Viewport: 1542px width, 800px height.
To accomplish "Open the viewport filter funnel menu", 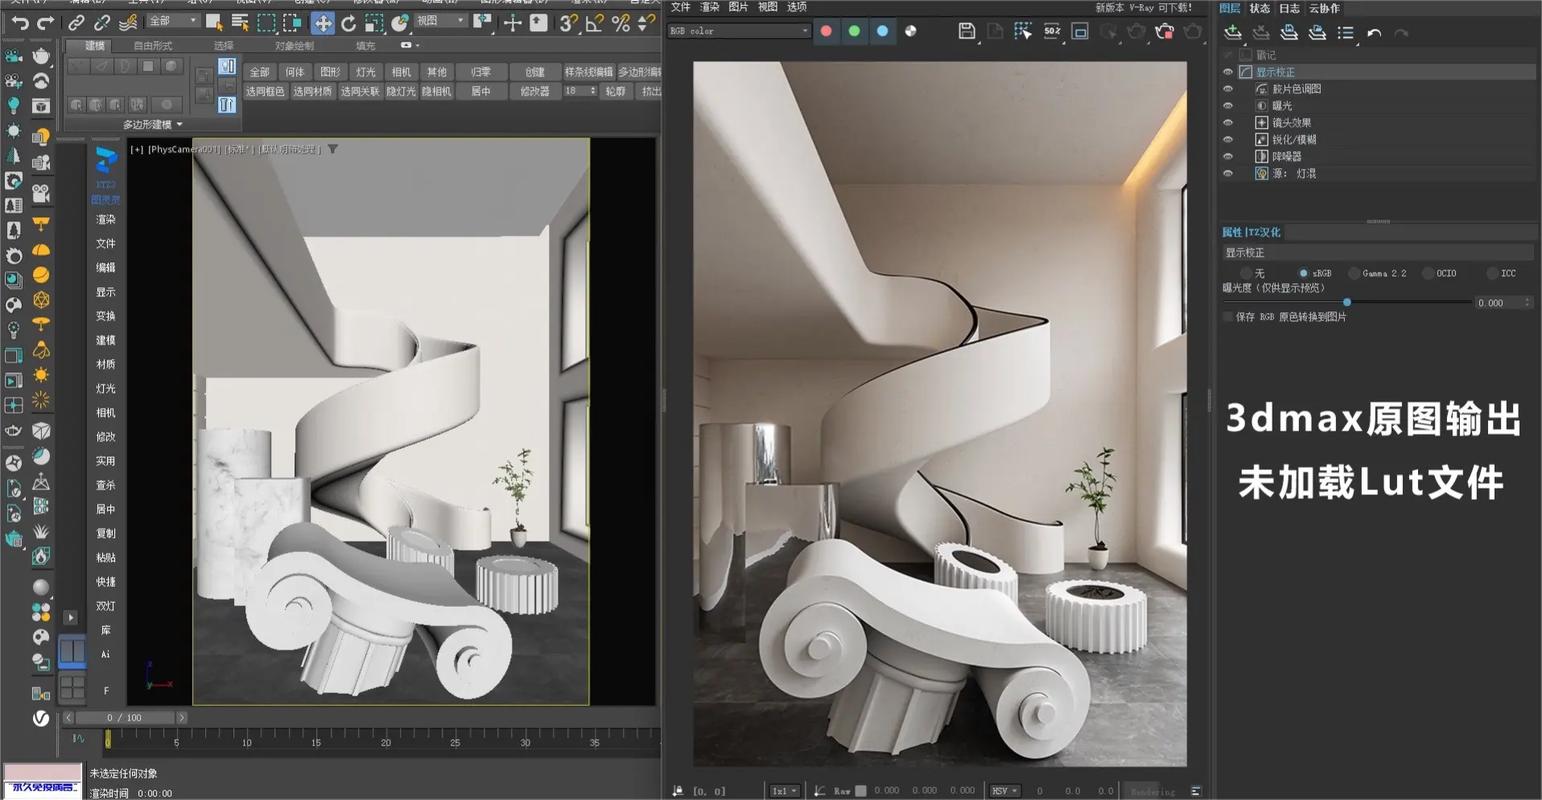I will pos(333,149).
